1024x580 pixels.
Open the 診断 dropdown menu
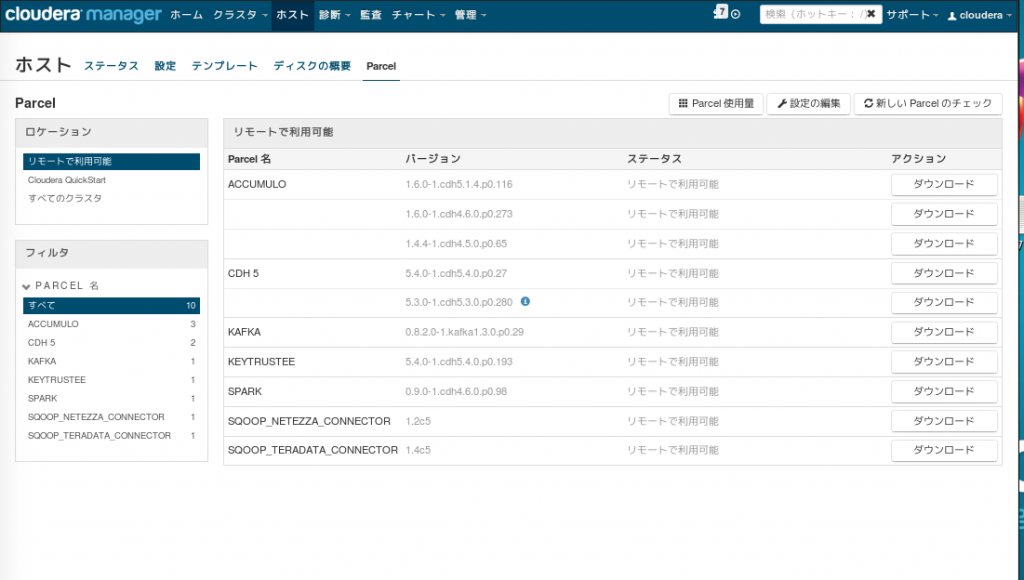click(334, 15)
